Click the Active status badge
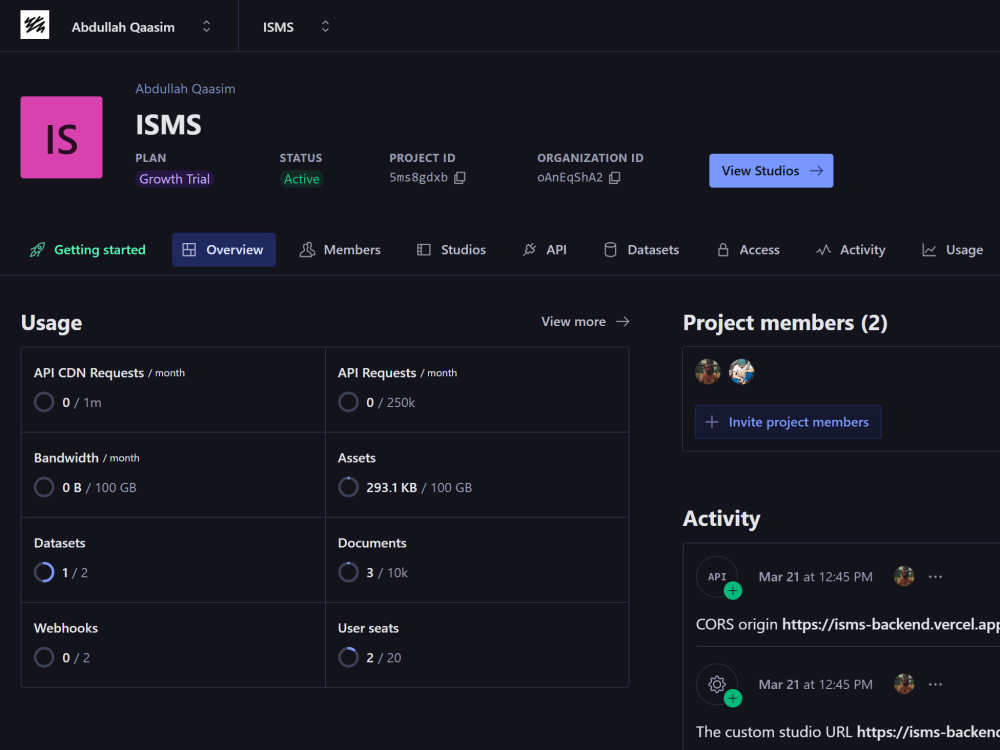This screenshot has height=750, width=1000. (301, 179)
